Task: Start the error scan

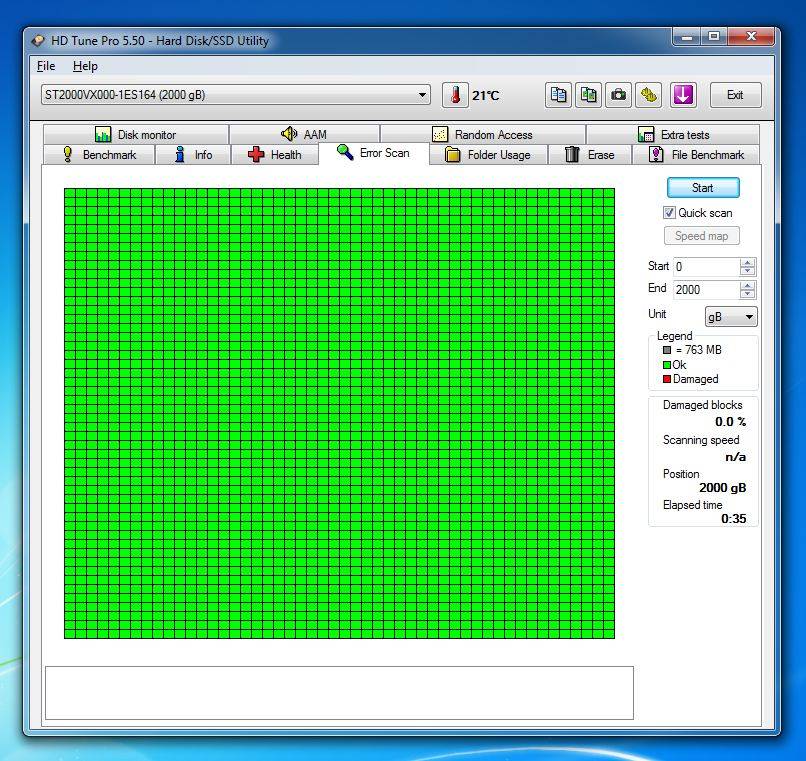Action: pyautogui.click(x=703, y=188)
